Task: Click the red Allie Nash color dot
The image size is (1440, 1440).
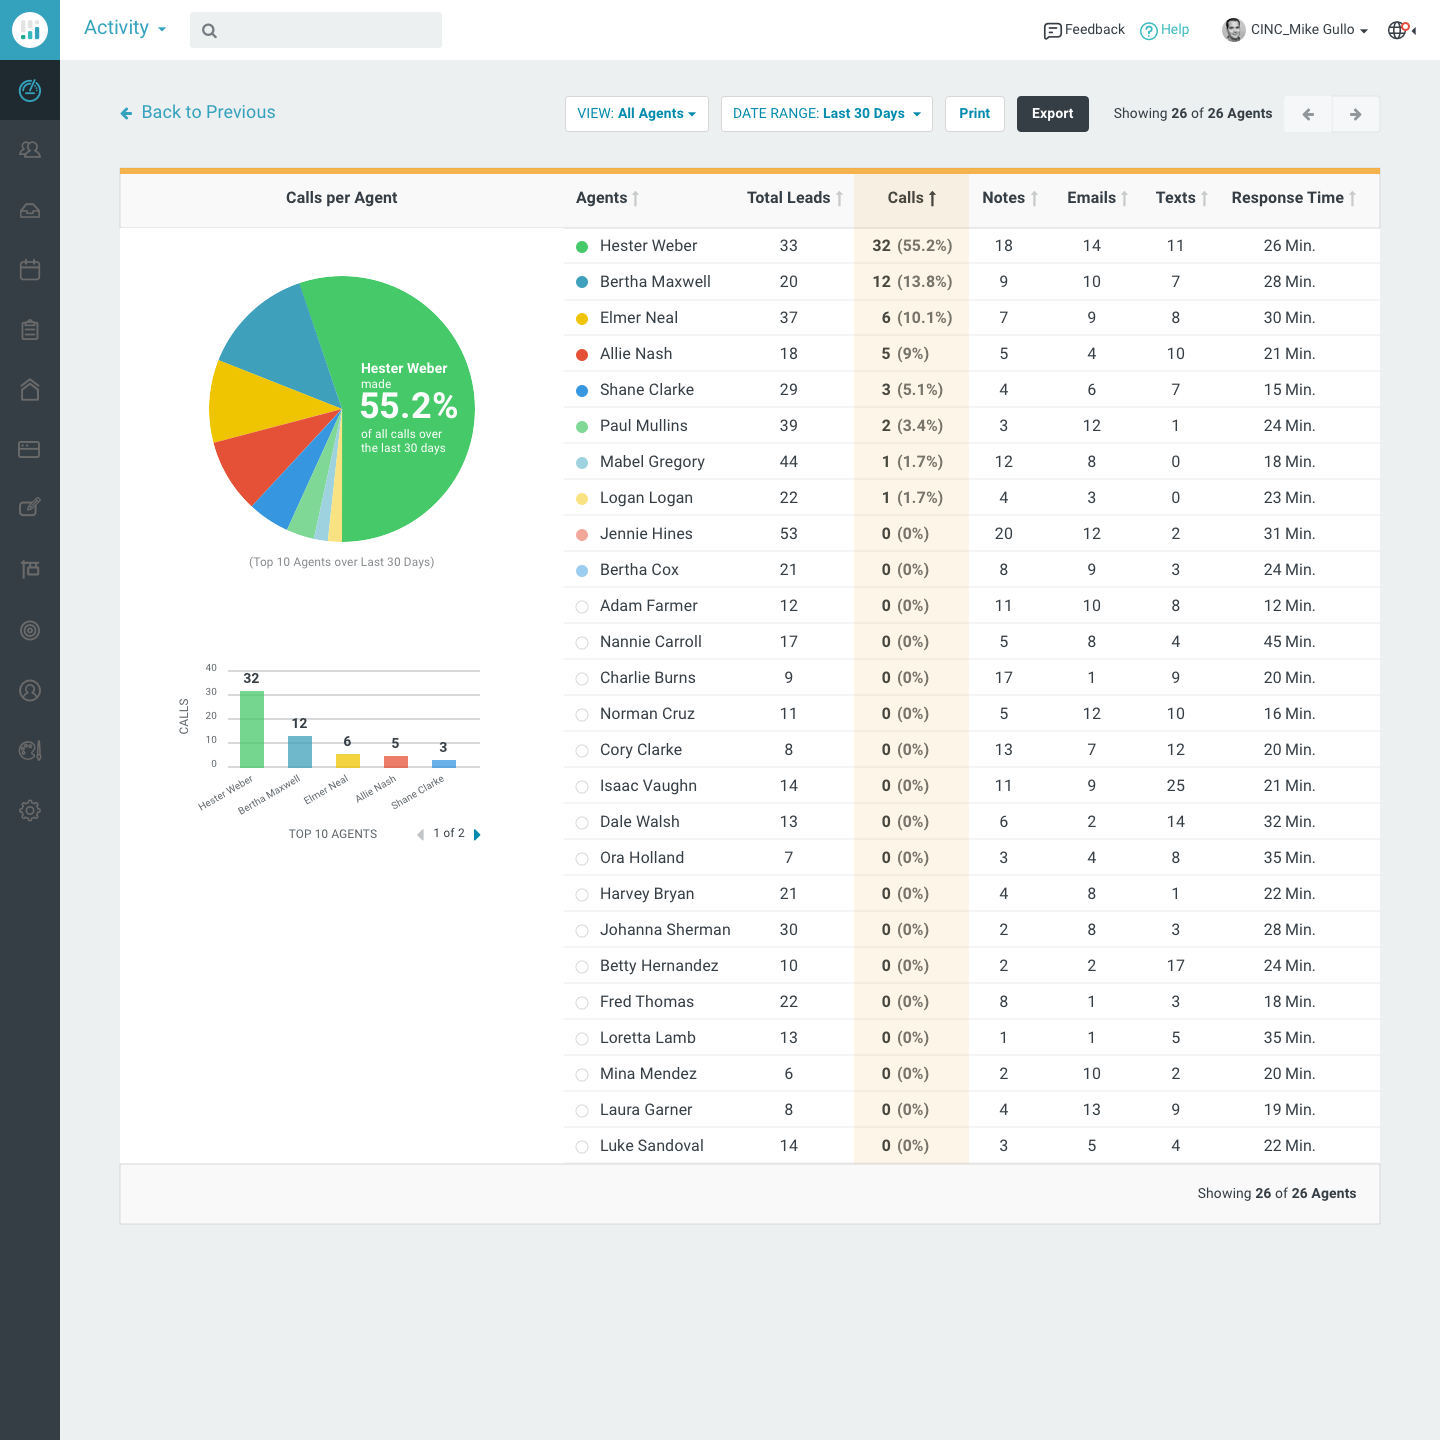Action: point(582,355)
